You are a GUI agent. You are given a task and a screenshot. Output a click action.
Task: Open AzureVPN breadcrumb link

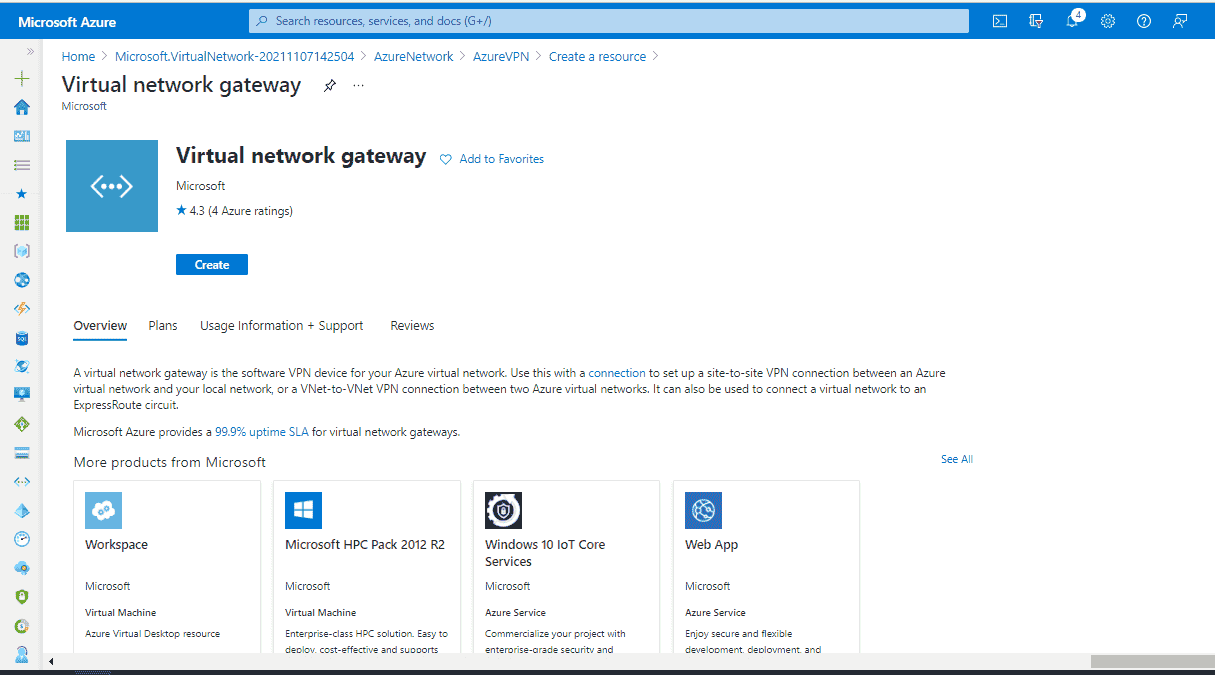pos(501,57)
